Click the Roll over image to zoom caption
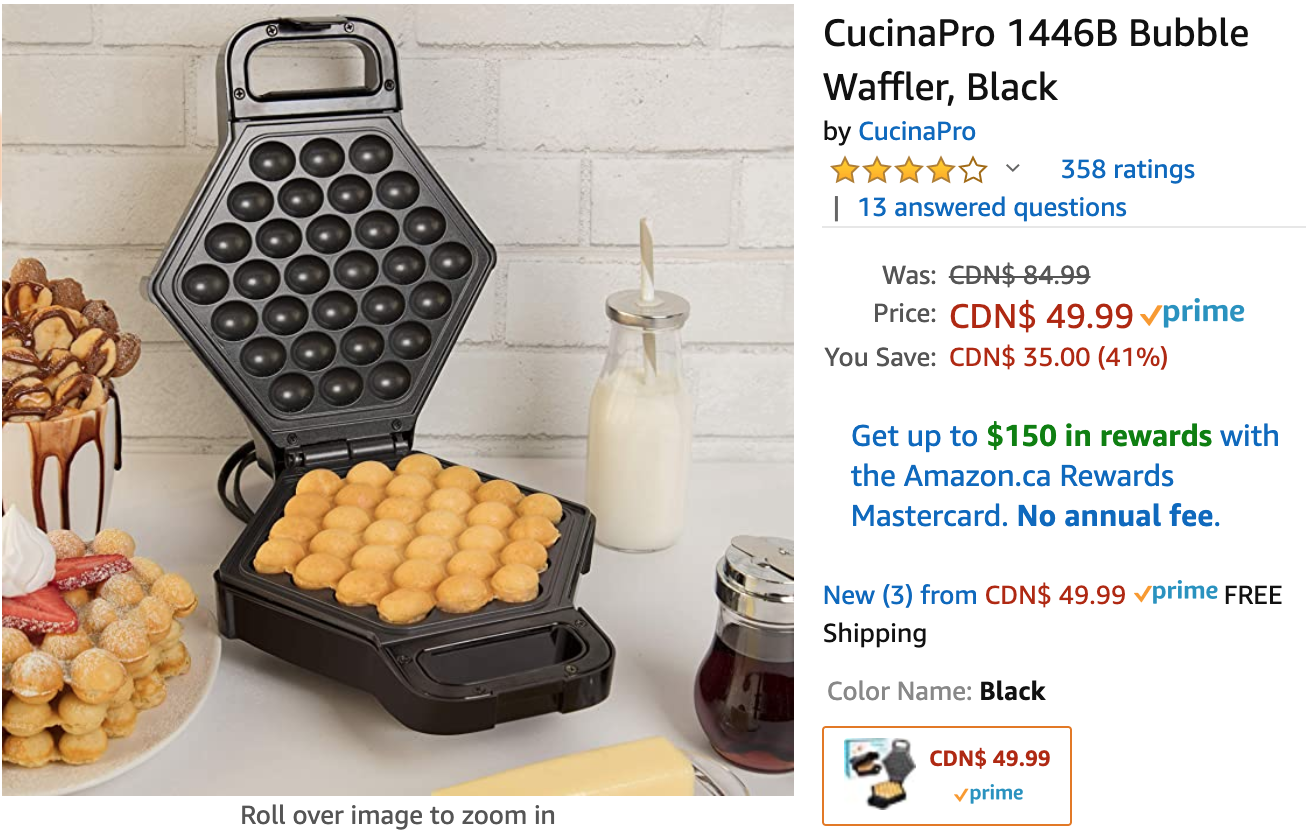Screen dimensions: 1306x834 [397, 815]
